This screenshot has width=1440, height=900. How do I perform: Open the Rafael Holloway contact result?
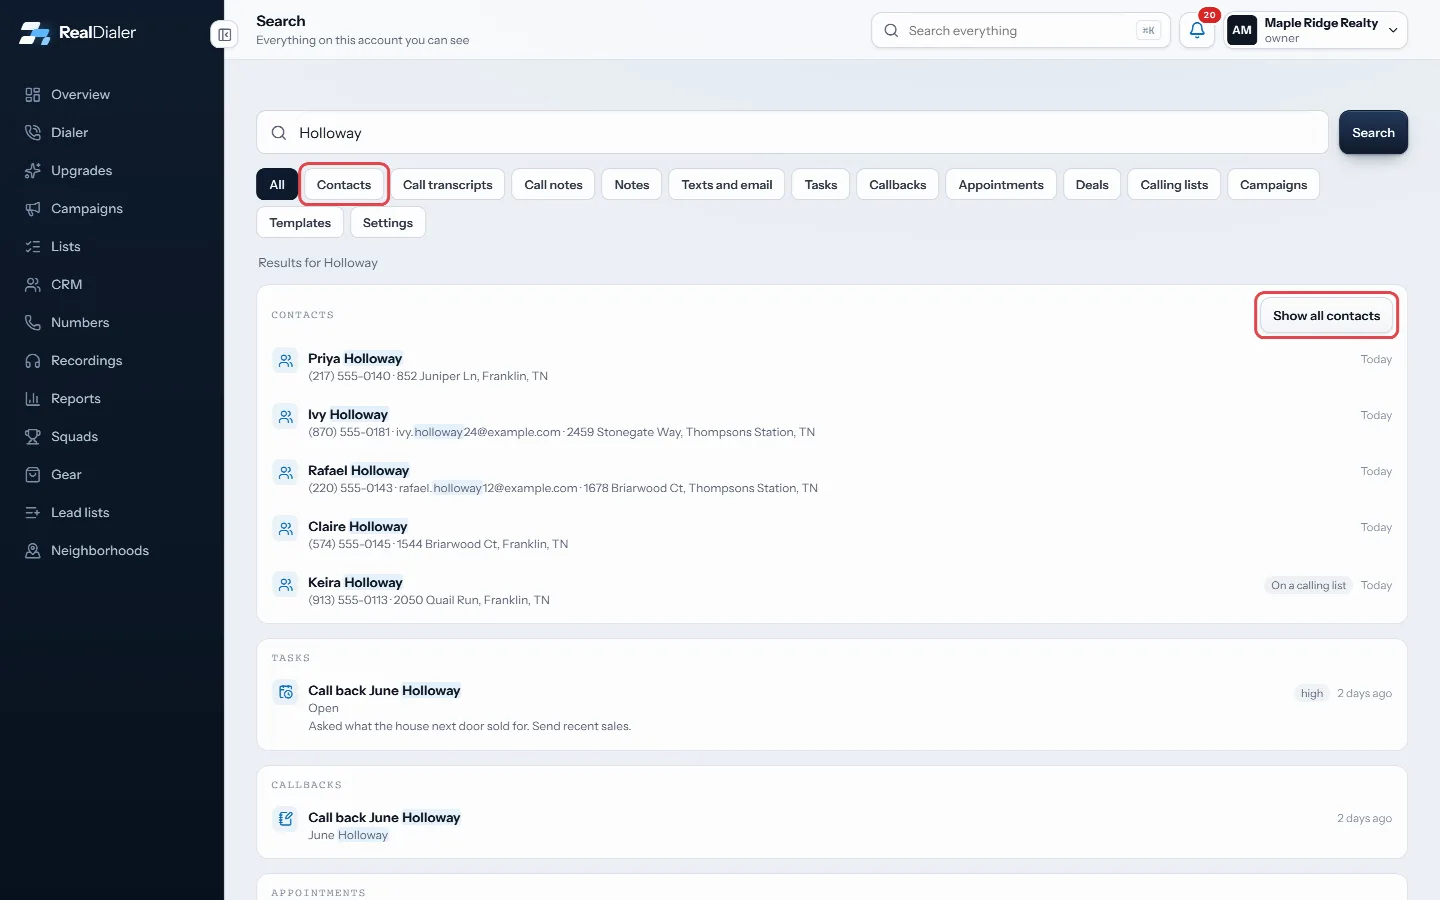click(x=832, y=479)
